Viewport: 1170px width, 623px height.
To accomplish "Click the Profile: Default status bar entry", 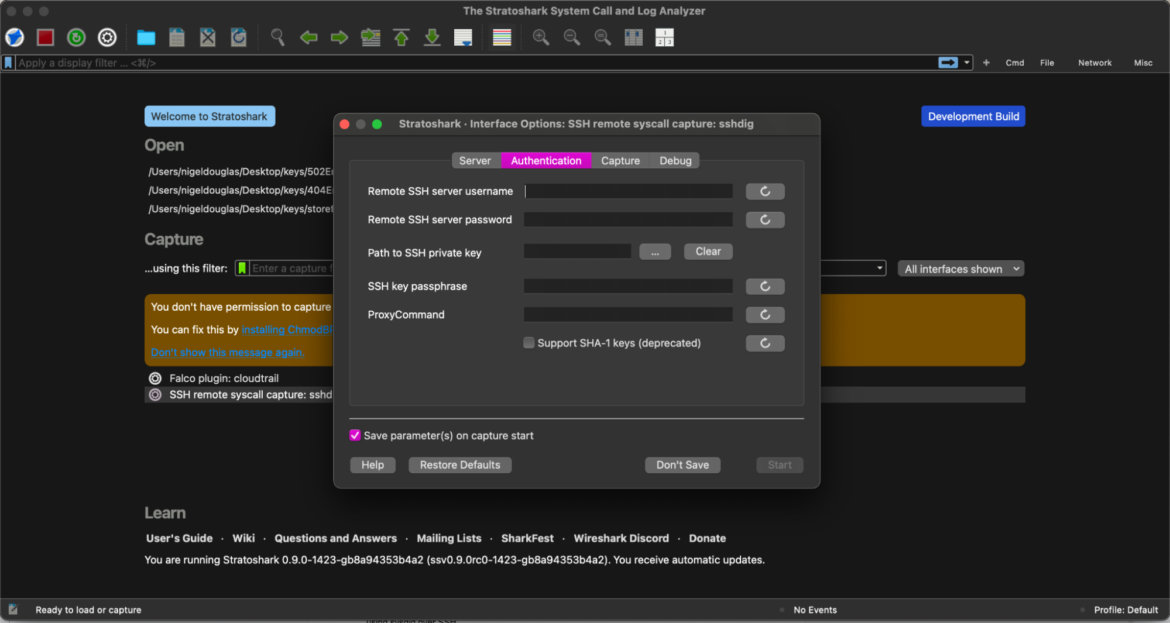I will tap(1125, 610).
